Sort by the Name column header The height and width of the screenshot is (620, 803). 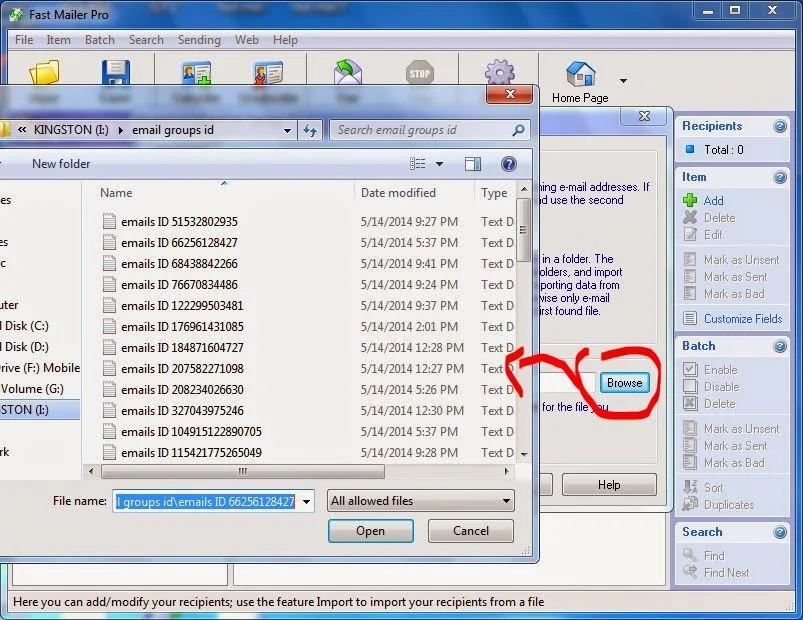coord(116,193)
